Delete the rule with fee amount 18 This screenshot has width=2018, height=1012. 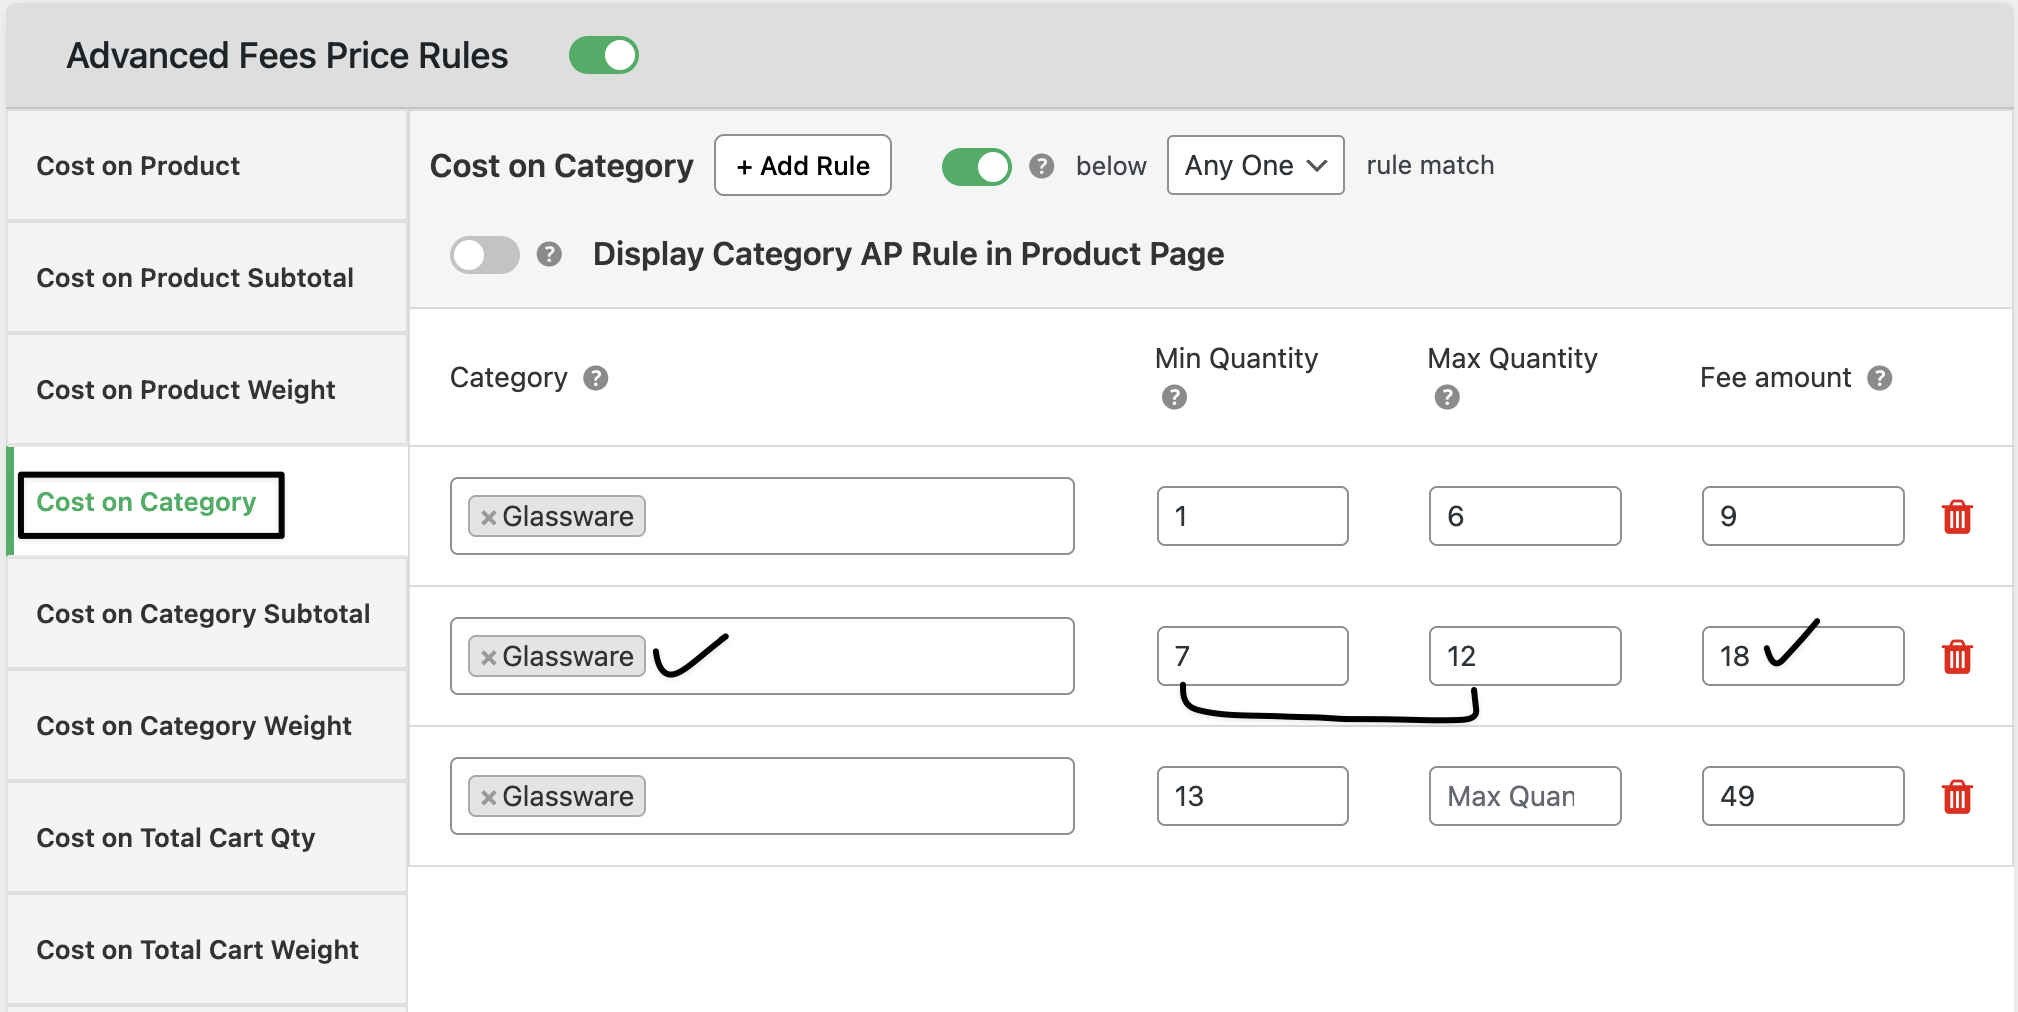[x=1956, y=657]
